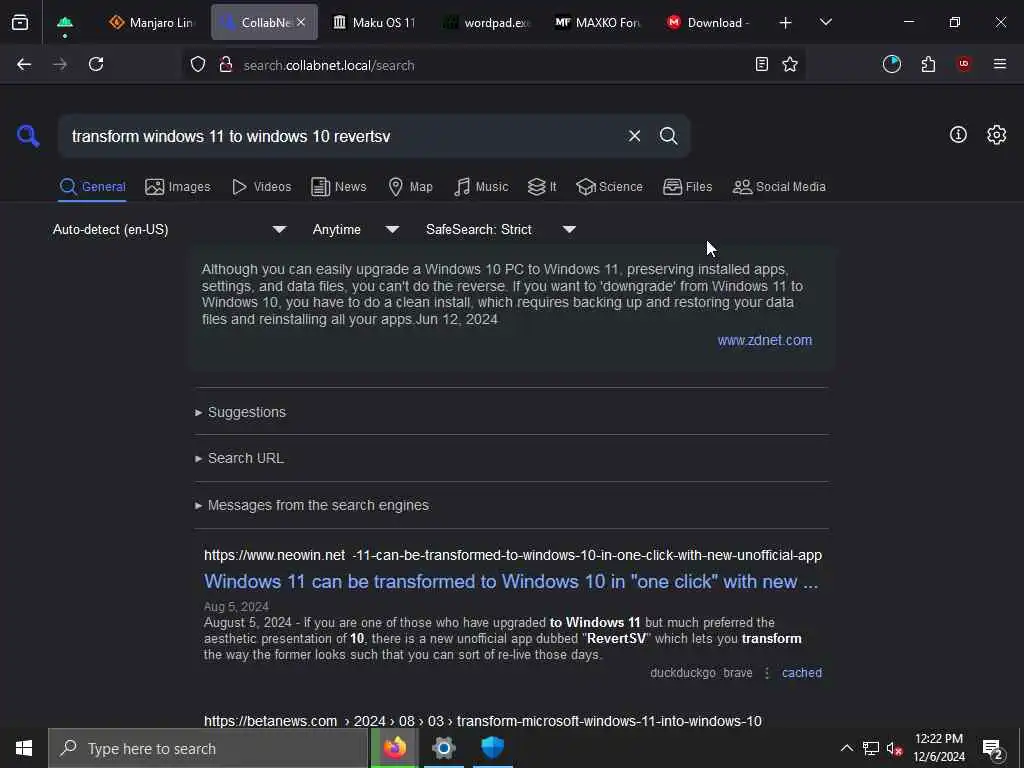Screen dimensions: 1024x768
Task: Open notification center
Action: pos(994,749)
